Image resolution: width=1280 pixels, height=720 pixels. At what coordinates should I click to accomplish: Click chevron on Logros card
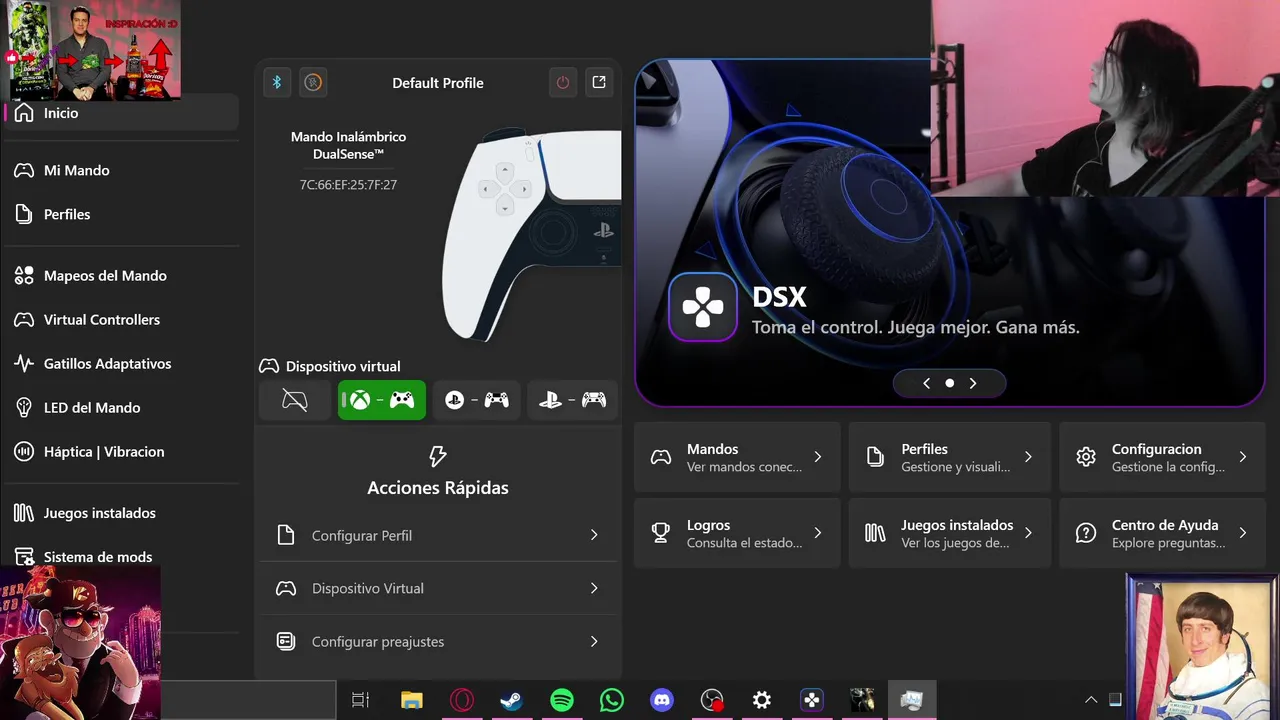point(818,533)
